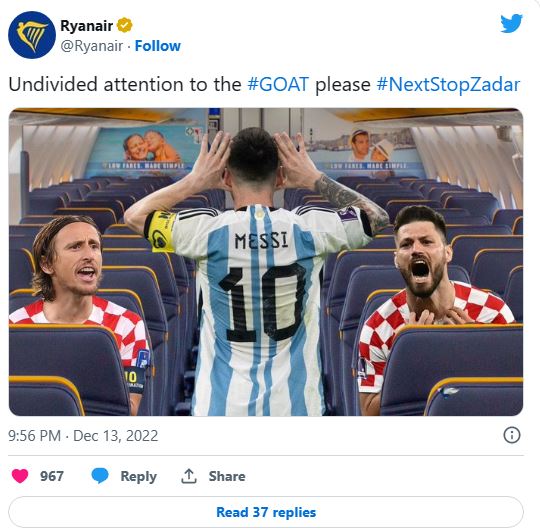Click the MESSI 10 jersey in photo

262,303
